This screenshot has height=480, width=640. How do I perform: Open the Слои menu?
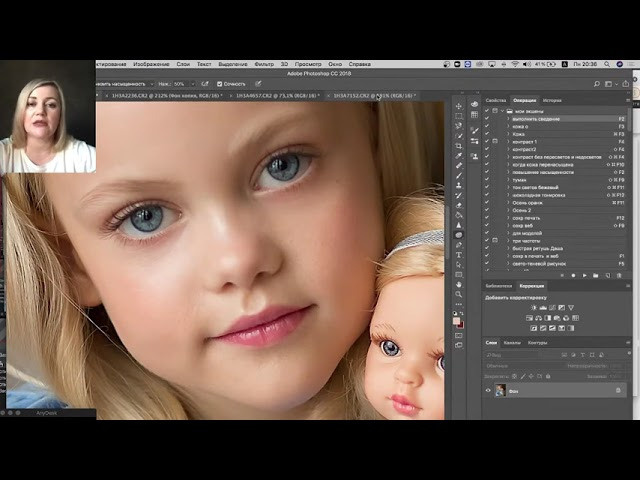coord(183,64)
